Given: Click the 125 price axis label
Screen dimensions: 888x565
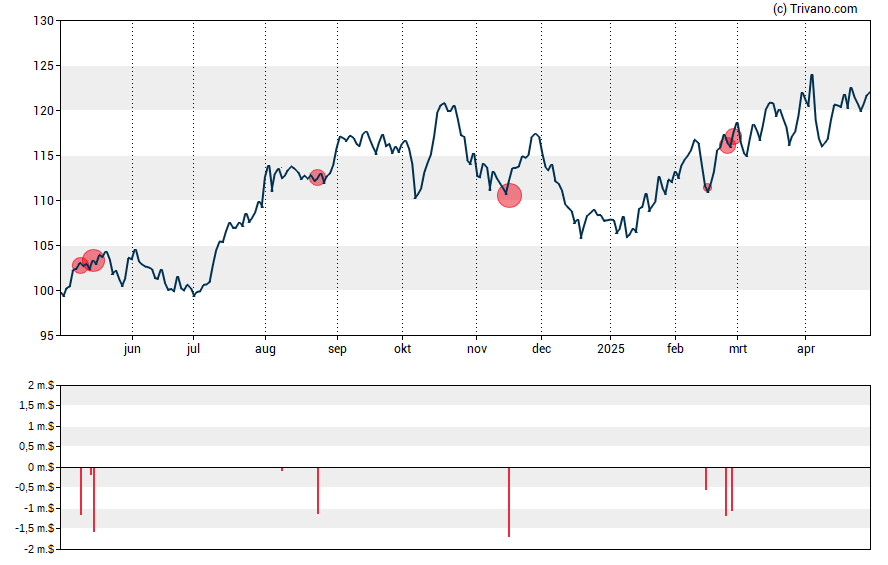Looking at the screenshot, I should pyautogui.click(x=44, y=66).
